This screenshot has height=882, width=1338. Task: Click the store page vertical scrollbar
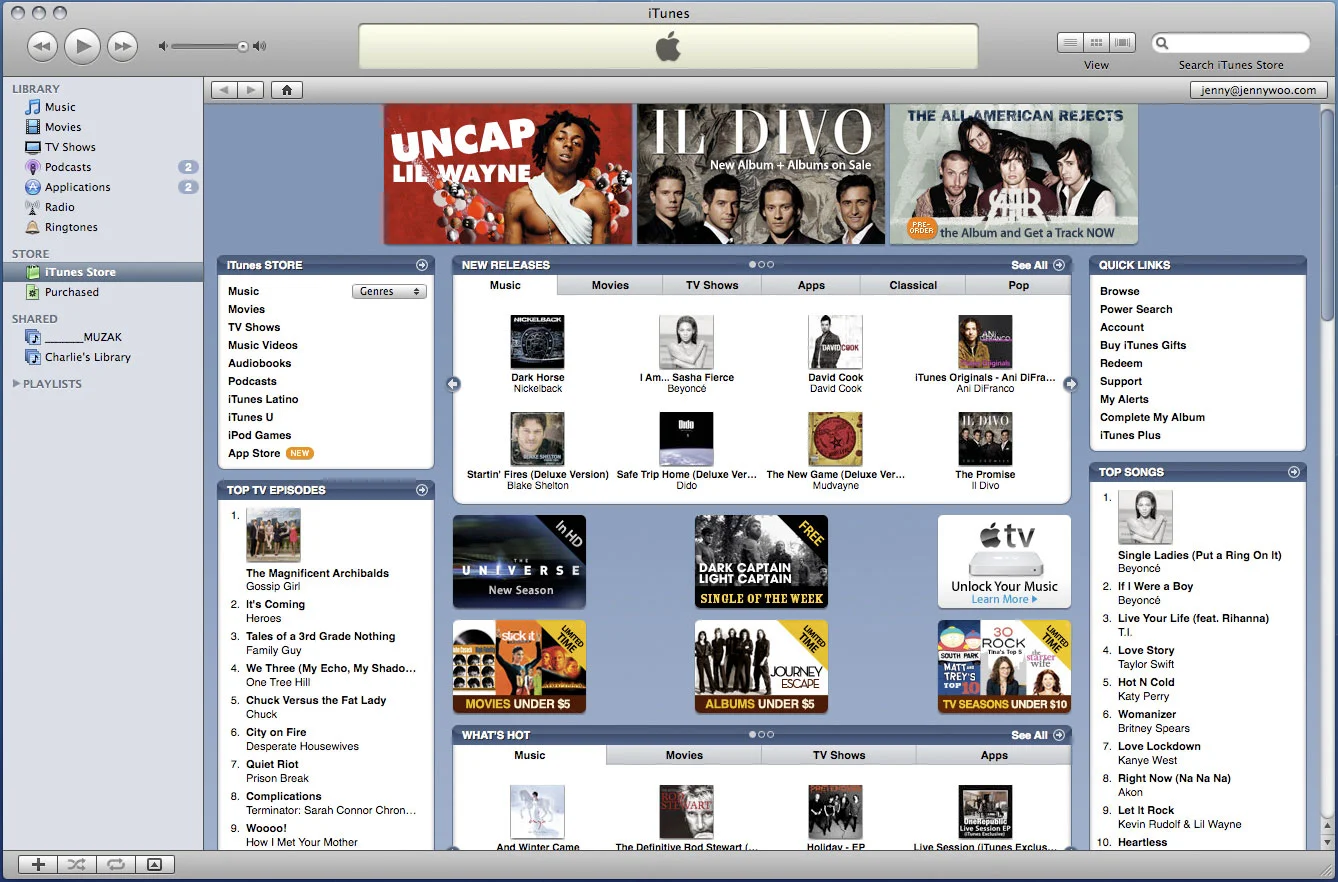(1327, 216)
